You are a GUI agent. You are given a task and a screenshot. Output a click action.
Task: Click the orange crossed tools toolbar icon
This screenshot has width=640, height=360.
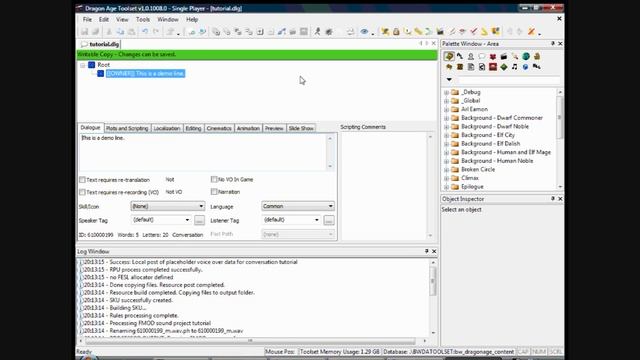(x=531, y=31)
